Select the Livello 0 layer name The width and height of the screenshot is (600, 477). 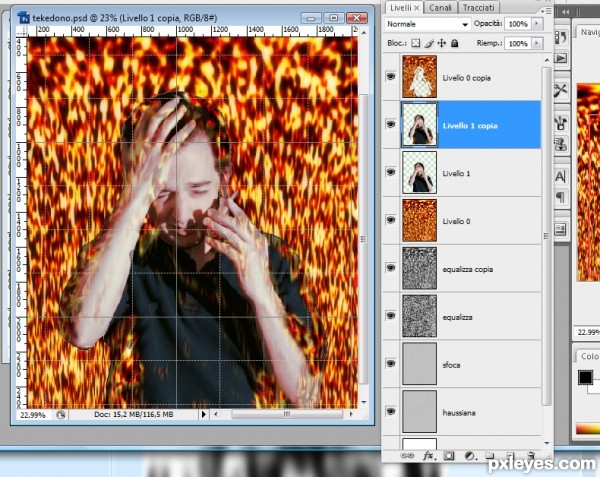456,221
